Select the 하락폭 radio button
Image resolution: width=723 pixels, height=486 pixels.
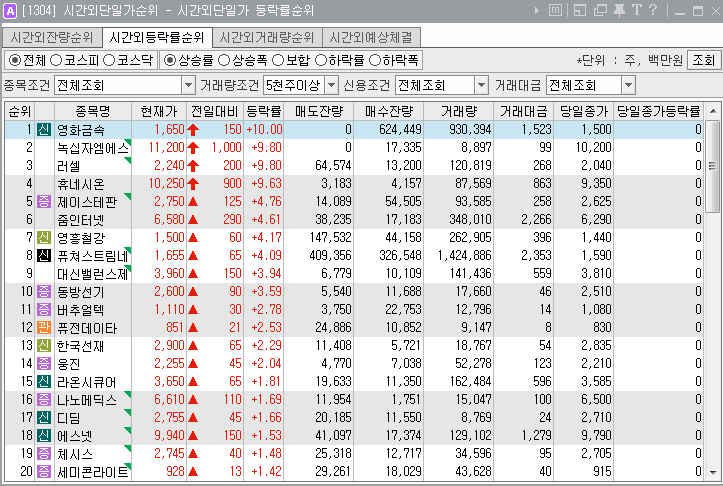pyautogui.click(x=375, y=60)
